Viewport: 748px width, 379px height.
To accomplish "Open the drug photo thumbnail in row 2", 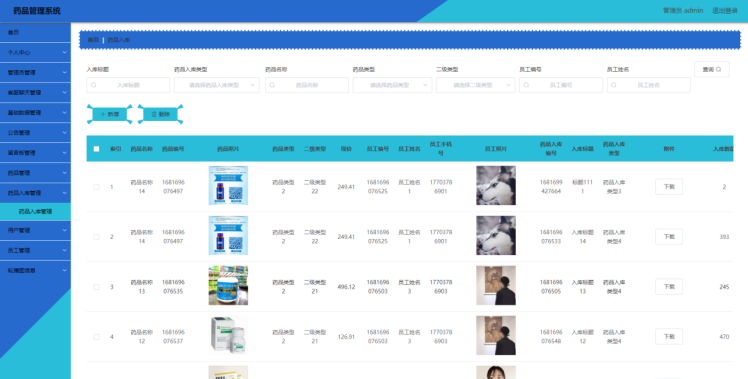I will (228, 235).
